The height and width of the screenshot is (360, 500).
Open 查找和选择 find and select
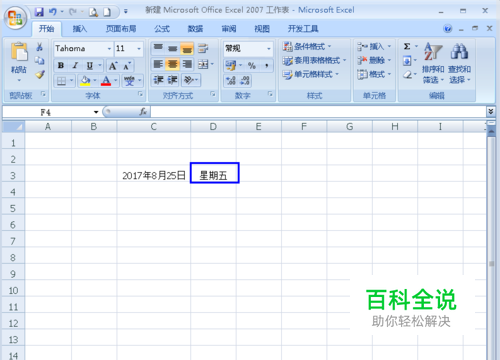pyautogui.click(x=459, y=63)
